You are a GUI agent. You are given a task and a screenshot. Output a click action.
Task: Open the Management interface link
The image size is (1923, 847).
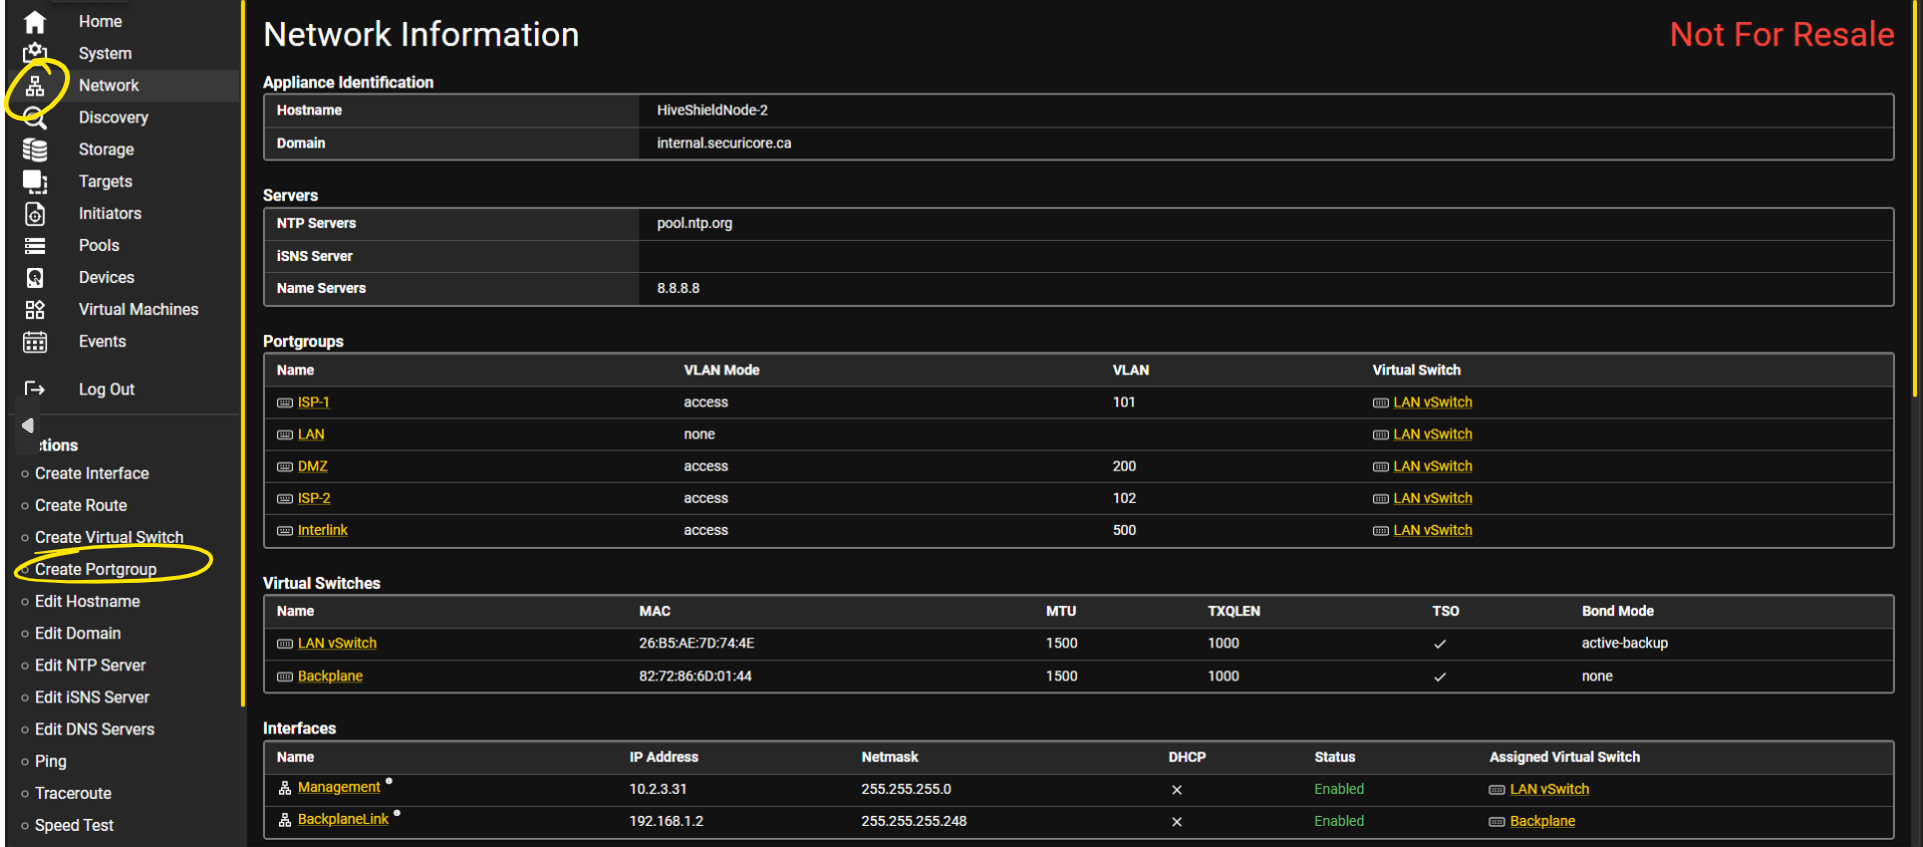339,787
